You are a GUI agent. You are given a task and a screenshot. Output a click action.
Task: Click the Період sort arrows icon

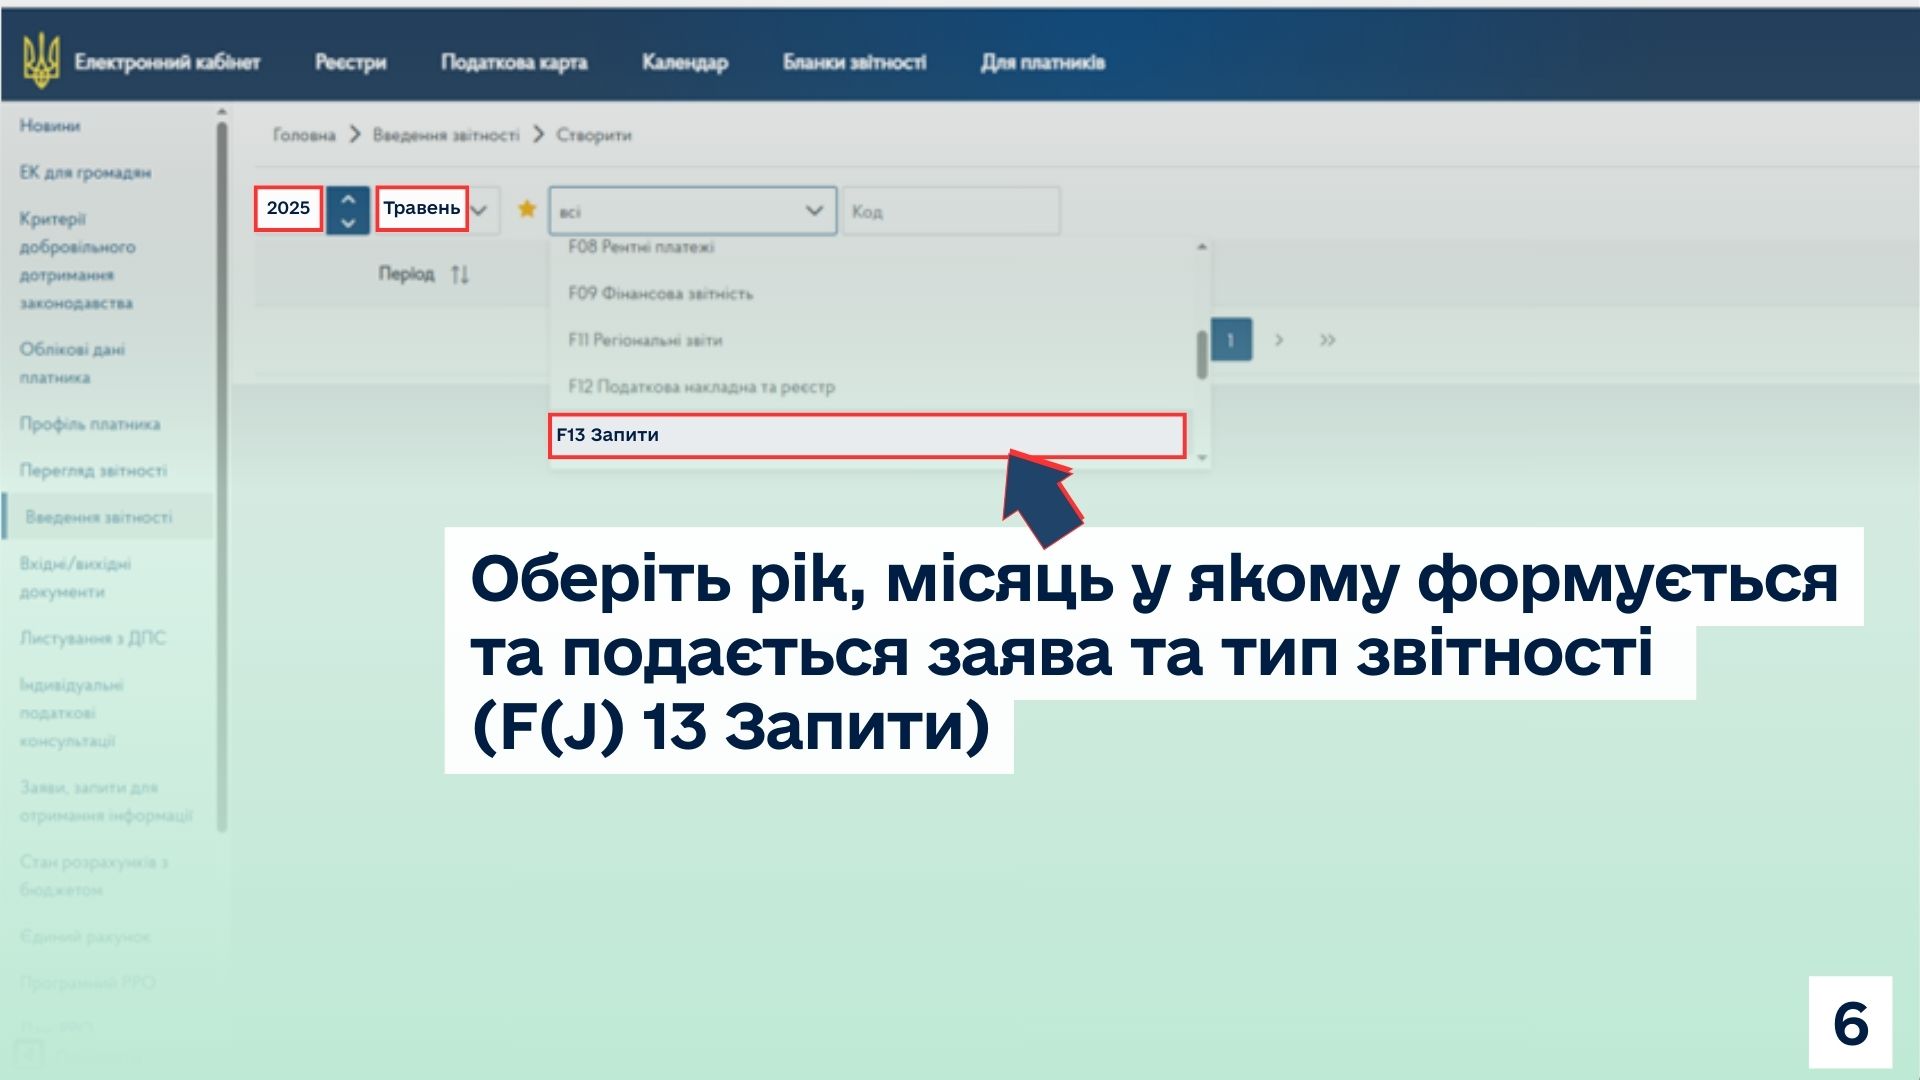click(x=459, y=274)
